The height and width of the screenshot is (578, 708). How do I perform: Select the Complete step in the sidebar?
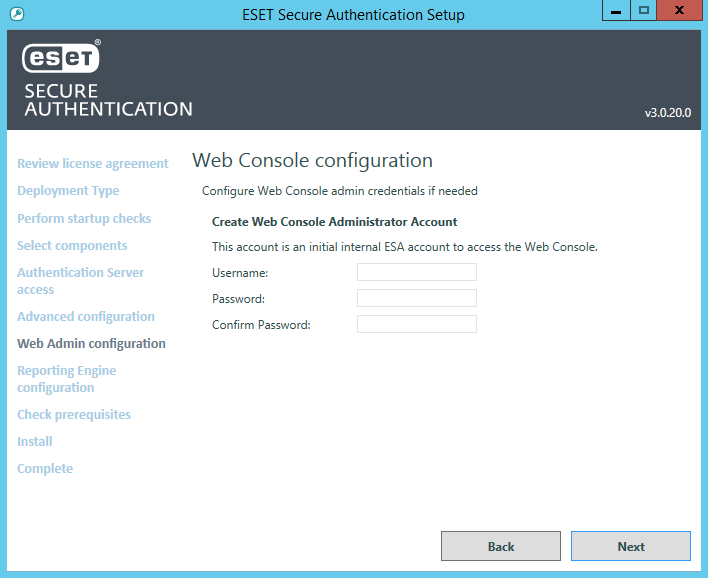(45, 468)
